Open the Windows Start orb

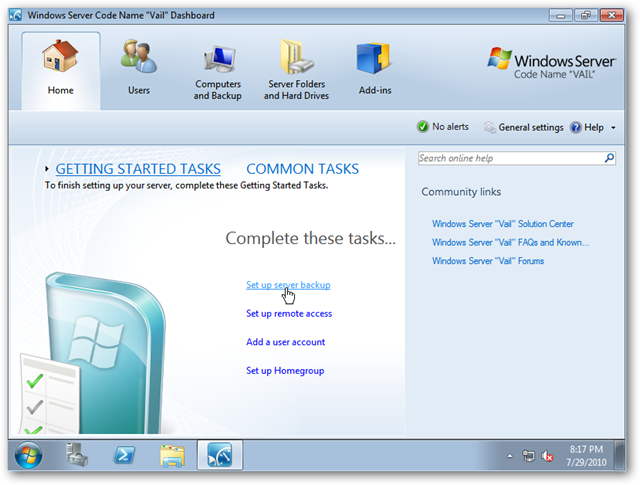coord(28,455)
